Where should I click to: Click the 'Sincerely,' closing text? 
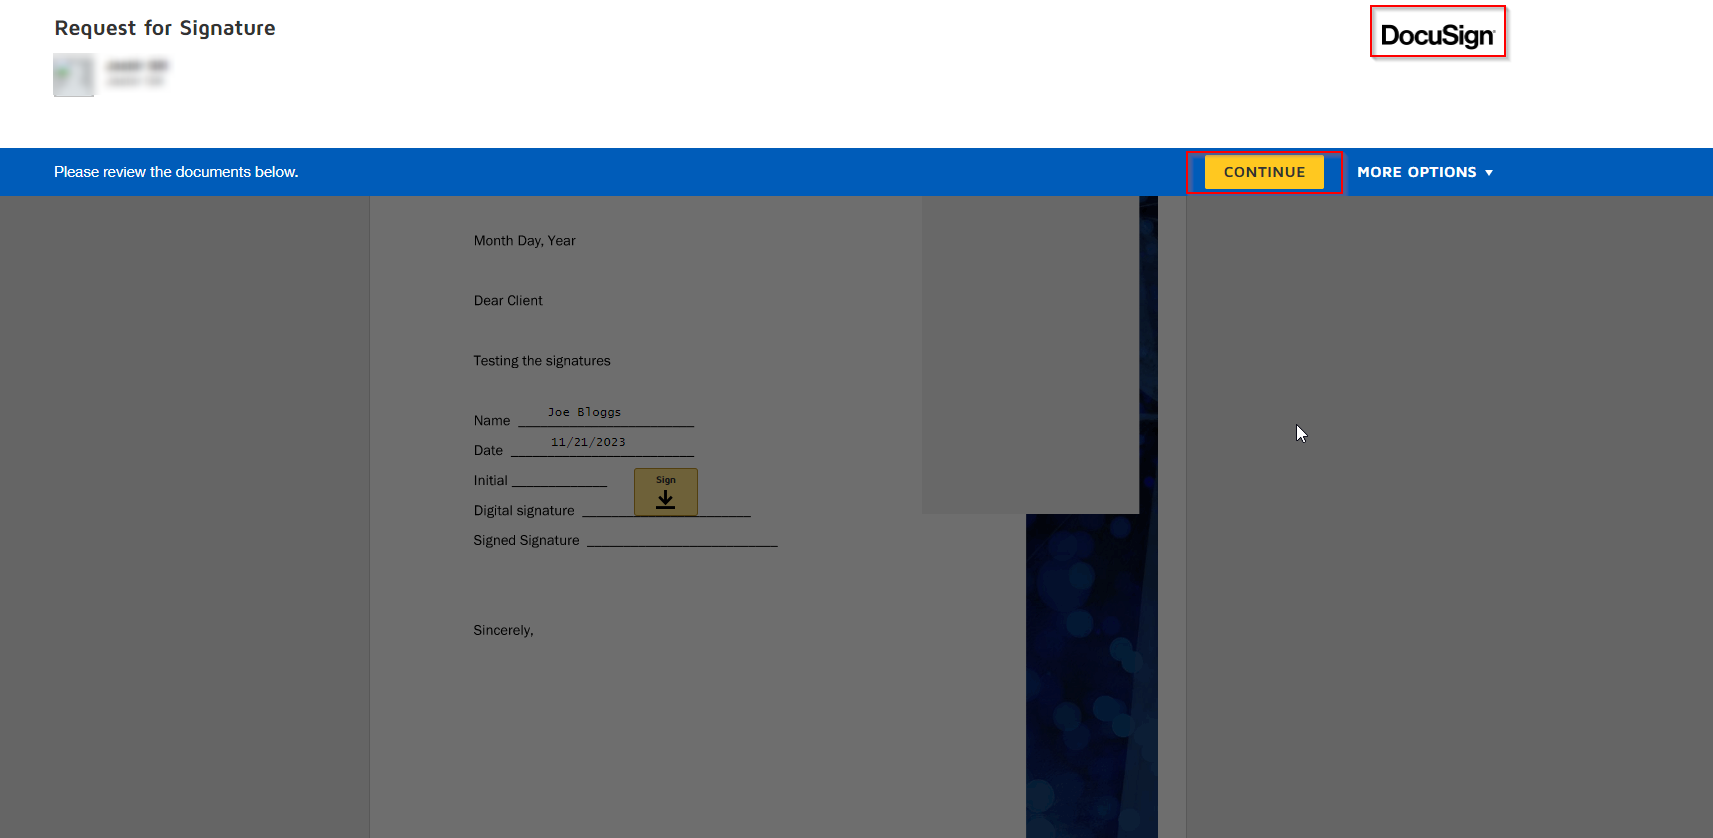click(503, 631)
